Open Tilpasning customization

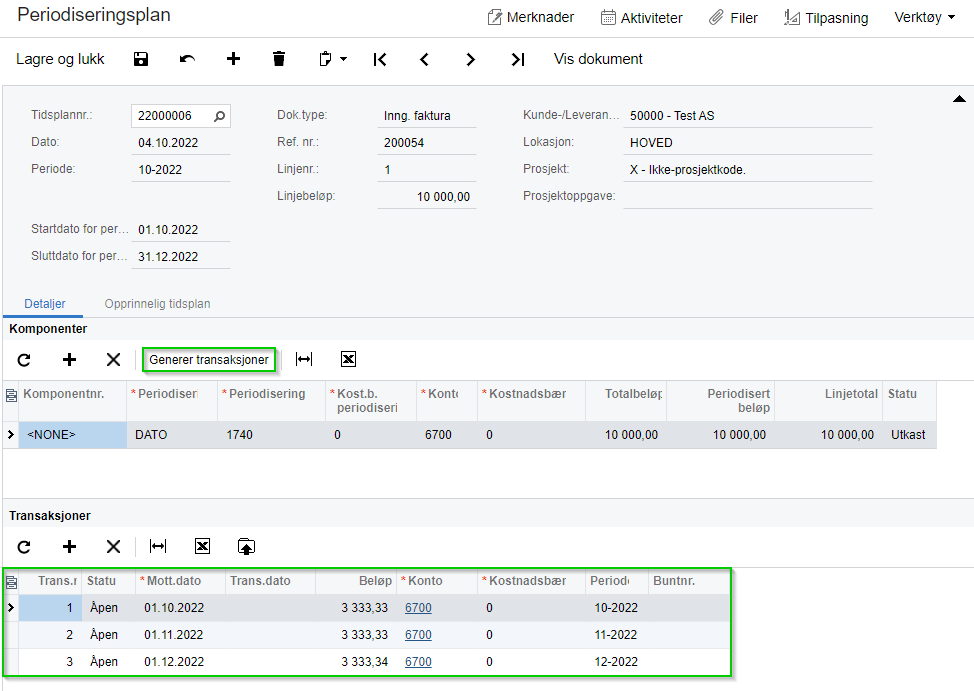pyautogui.click(x=826, y=18)
